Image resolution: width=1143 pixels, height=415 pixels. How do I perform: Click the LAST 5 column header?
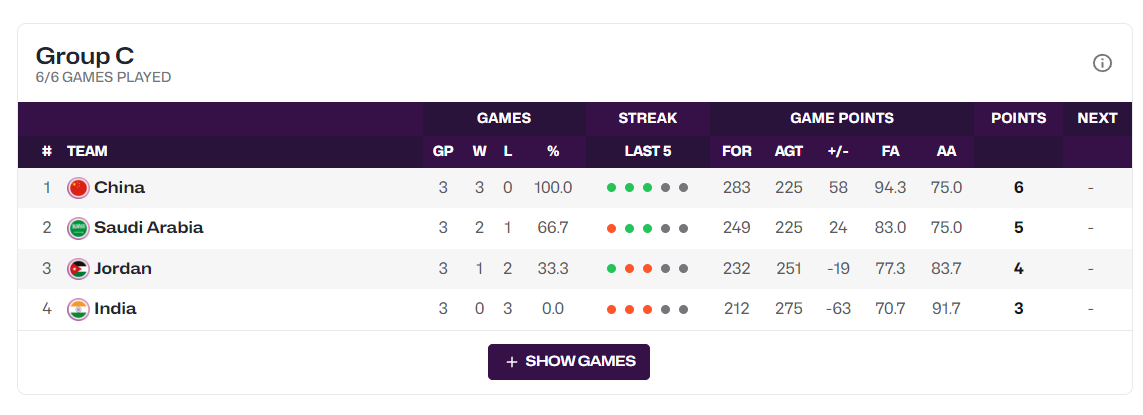tap(647, 152)
